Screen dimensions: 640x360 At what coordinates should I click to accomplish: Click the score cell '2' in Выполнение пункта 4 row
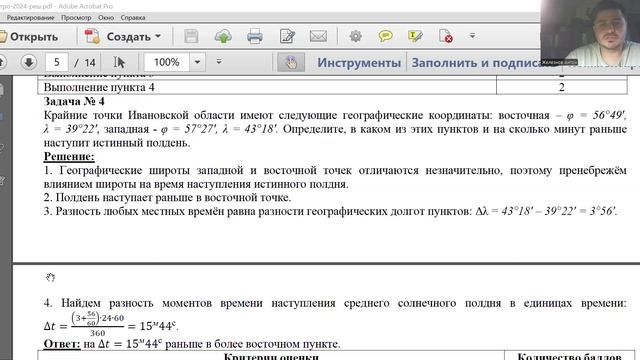[562, 87]
